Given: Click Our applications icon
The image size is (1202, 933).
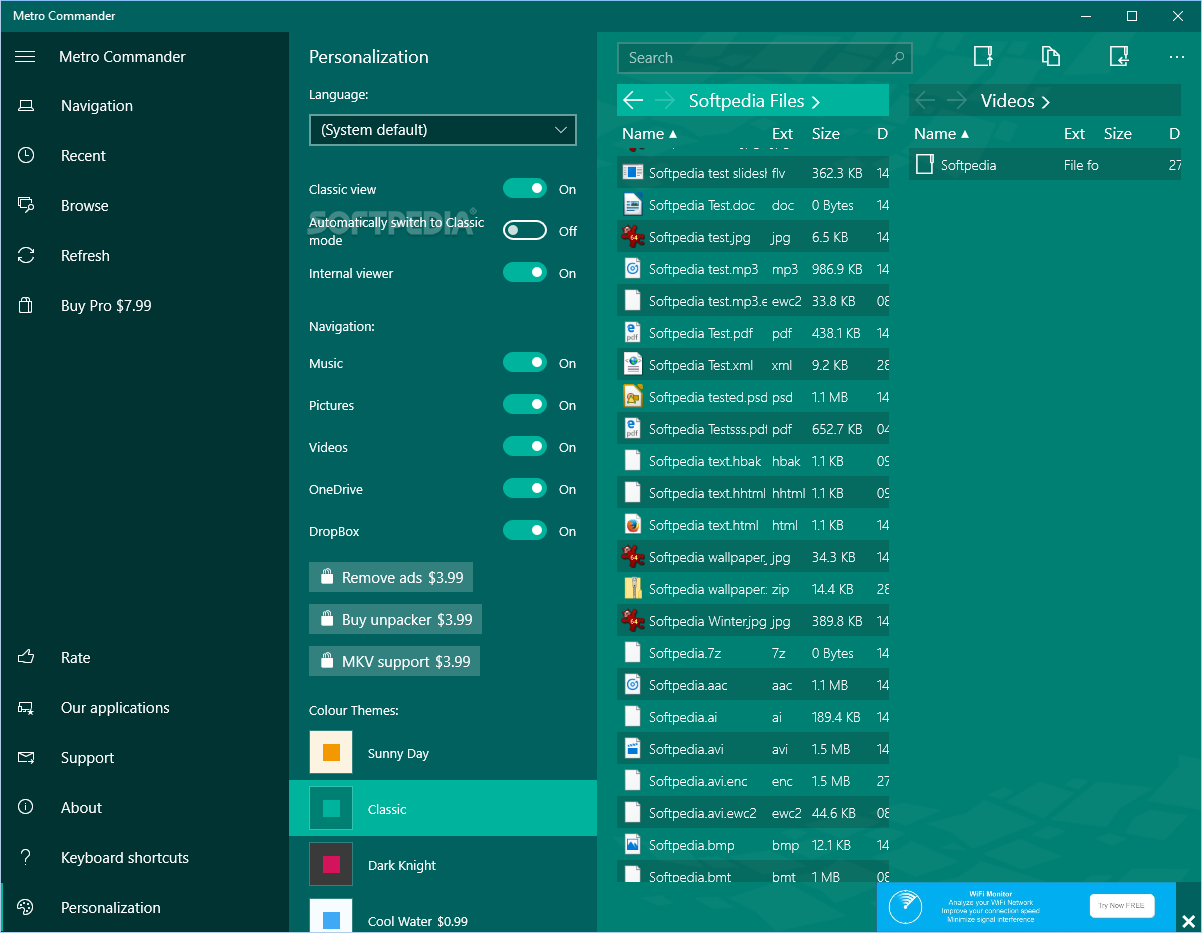Looking at the screenshot, I should point(26,708).
